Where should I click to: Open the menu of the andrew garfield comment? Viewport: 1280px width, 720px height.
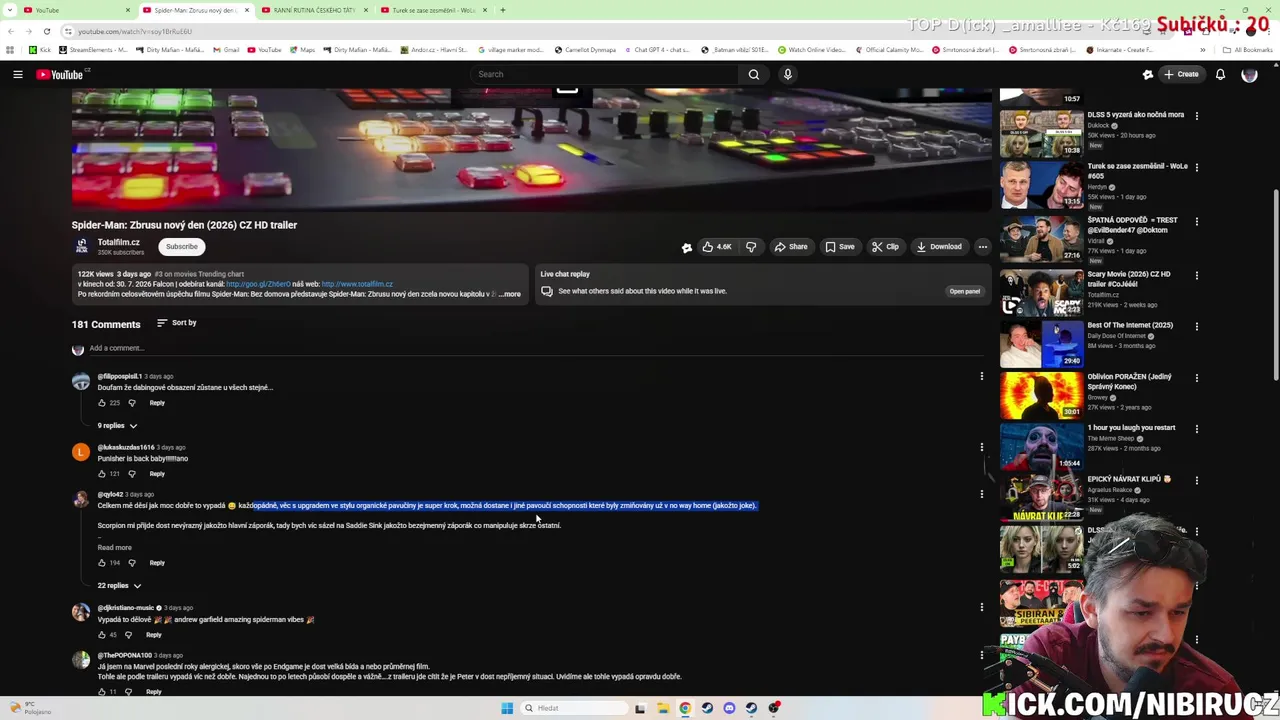pos(981,607)
